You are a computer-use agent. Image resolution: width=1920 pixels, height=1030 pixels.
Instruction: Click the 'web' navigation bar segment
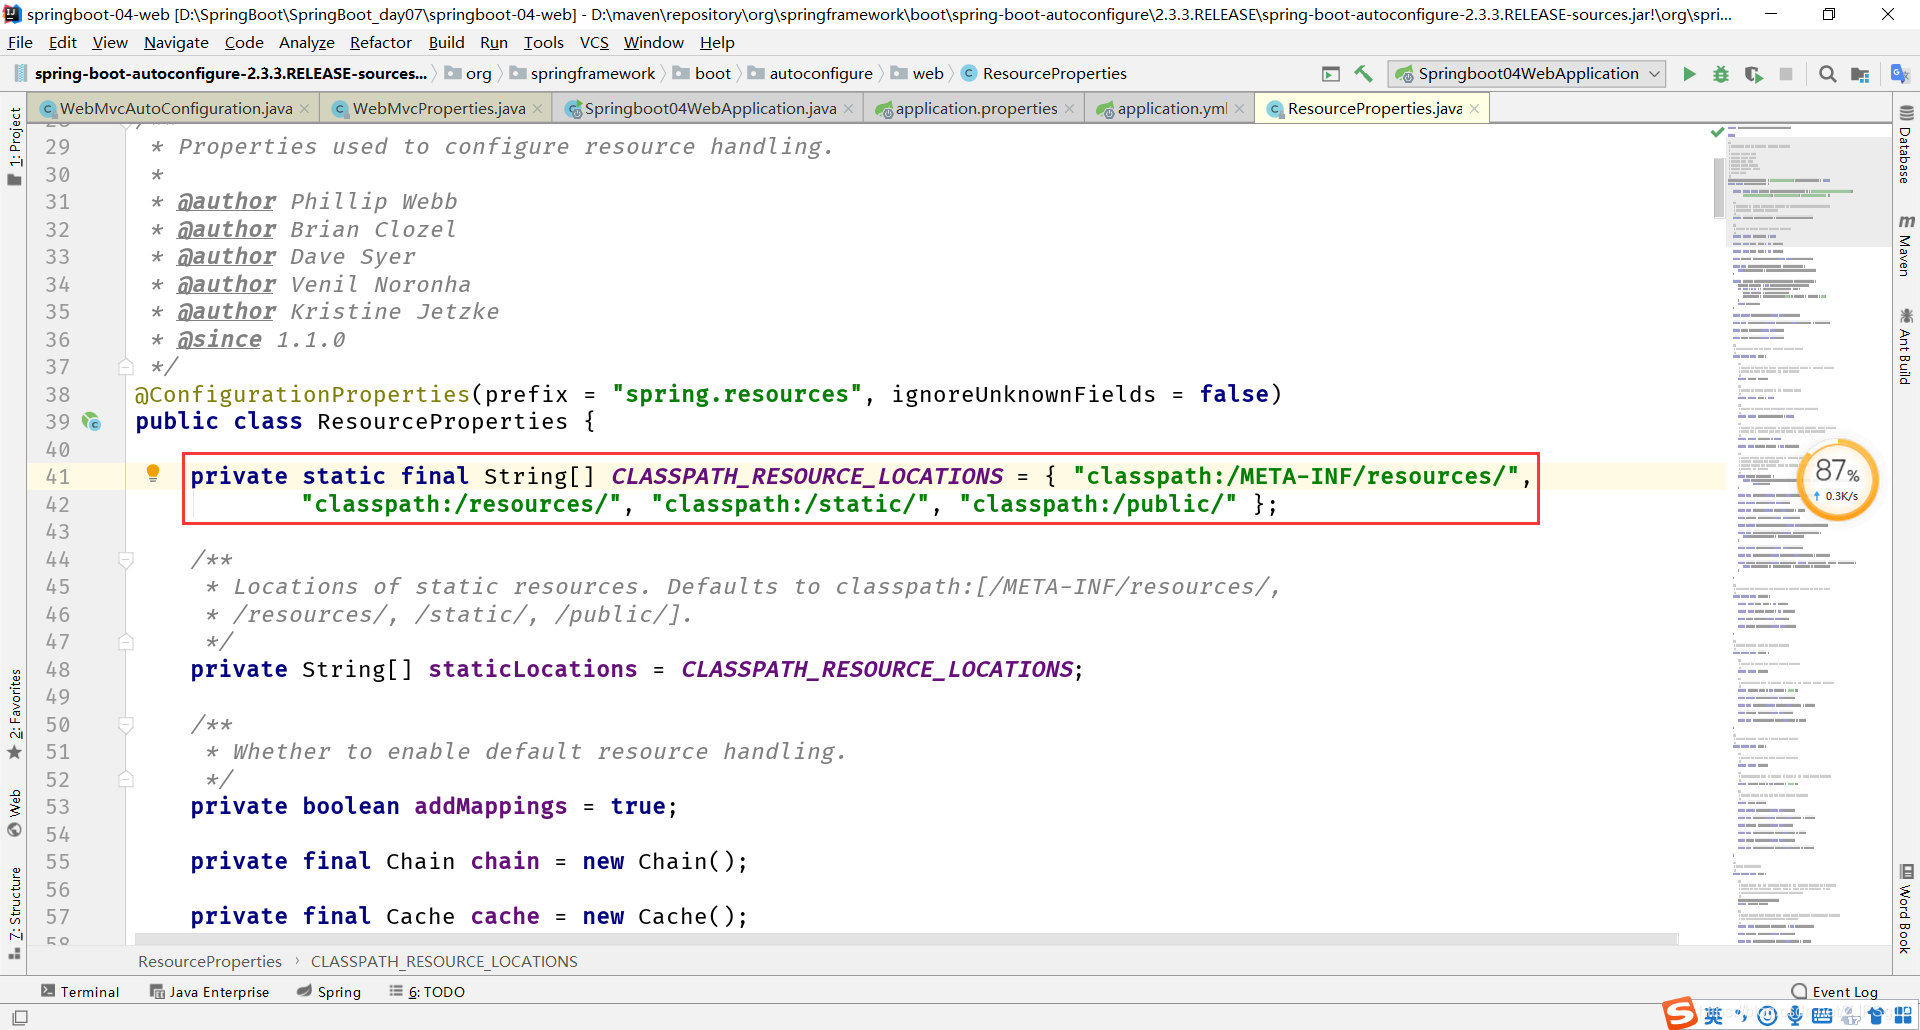tap(918, 74)
